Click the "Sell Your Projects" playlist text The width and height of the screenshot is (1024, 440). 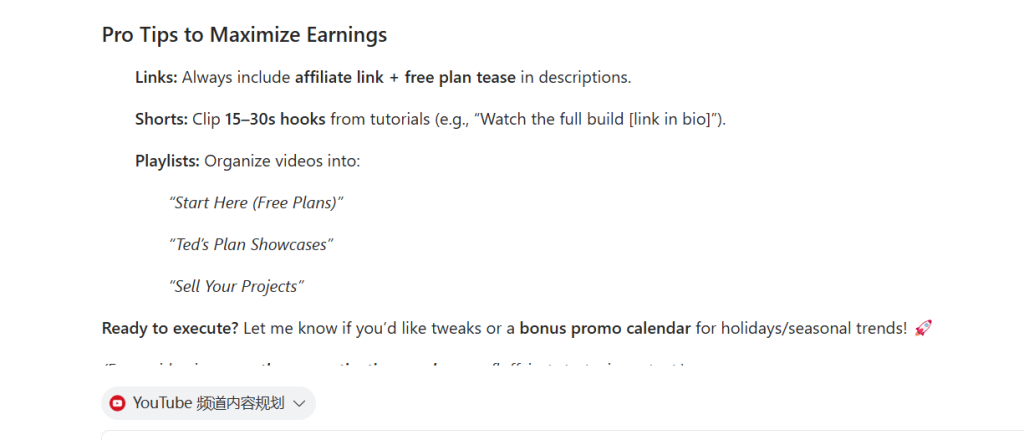pyautogui.click(x=236, y=287)
